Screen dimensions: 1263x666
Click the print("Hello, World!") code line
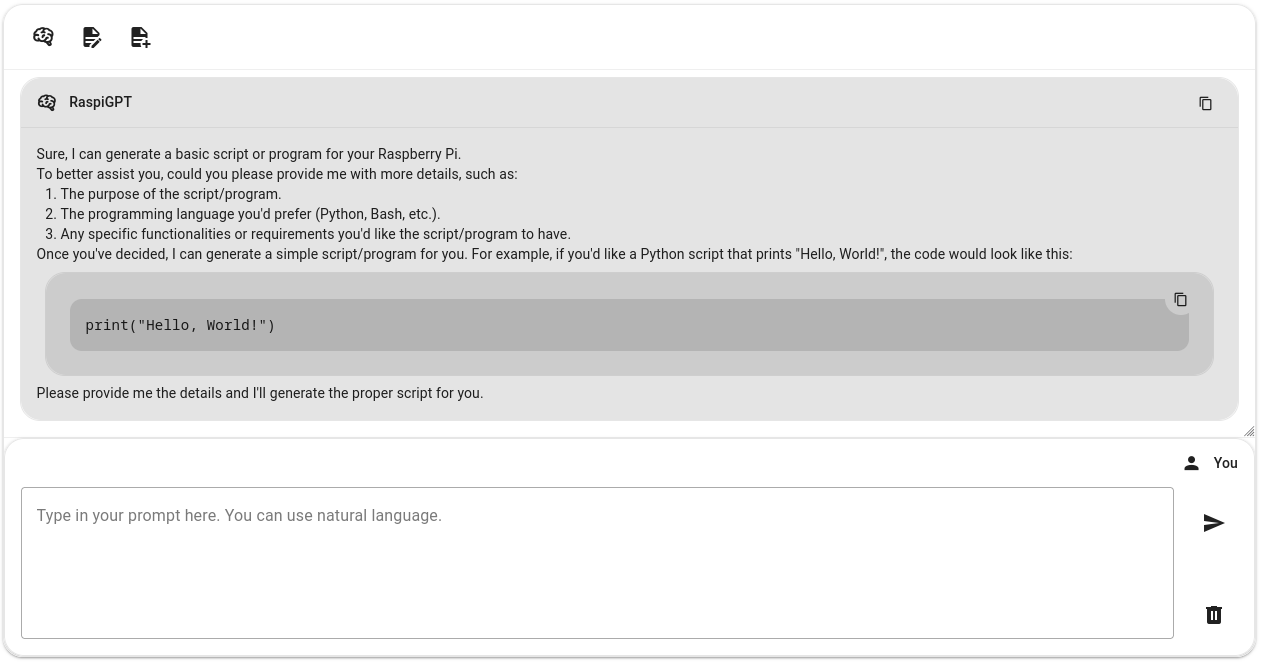[x=180, y=325]
